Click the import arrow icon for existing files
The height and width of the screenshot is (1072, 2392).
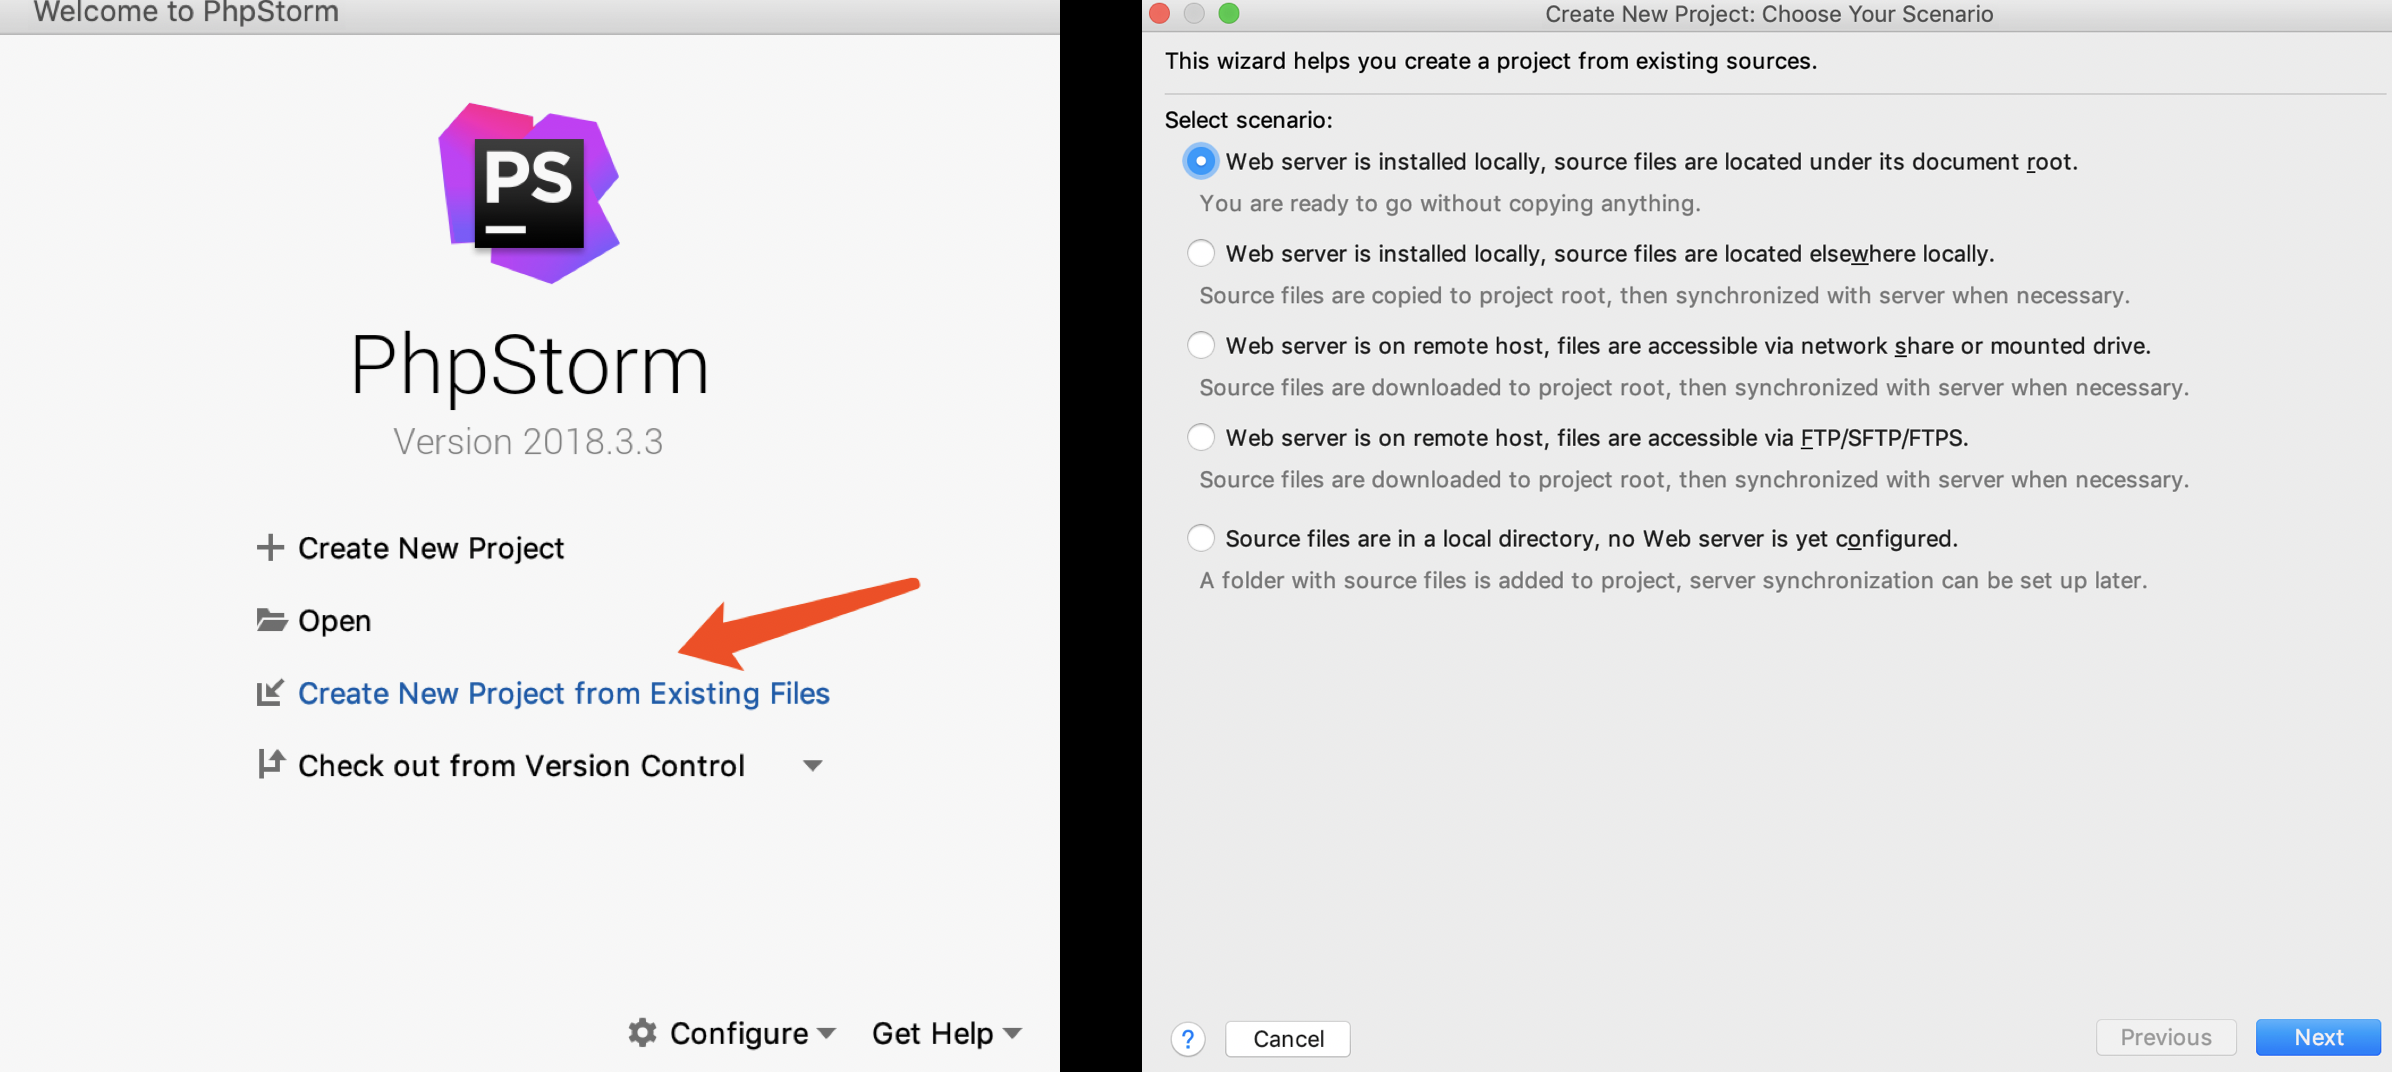(270, 693)
